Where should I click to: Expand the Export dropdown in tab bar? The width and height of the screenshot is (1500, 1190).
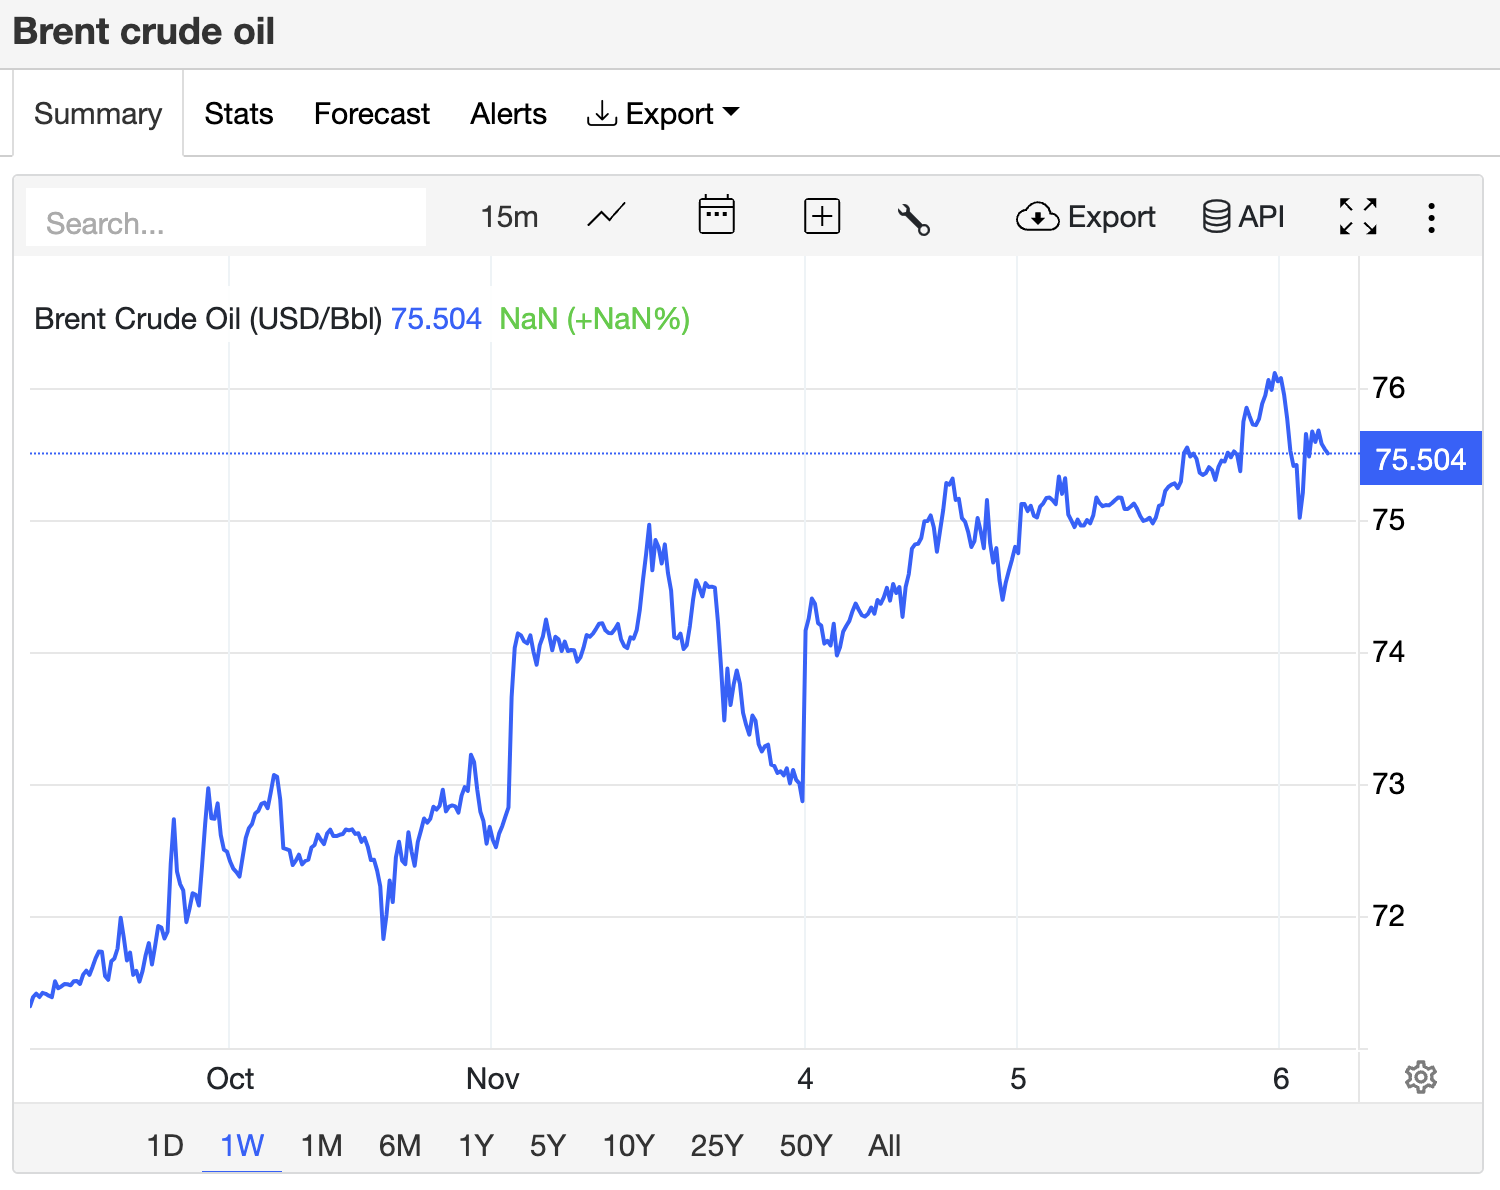(663, 114)
